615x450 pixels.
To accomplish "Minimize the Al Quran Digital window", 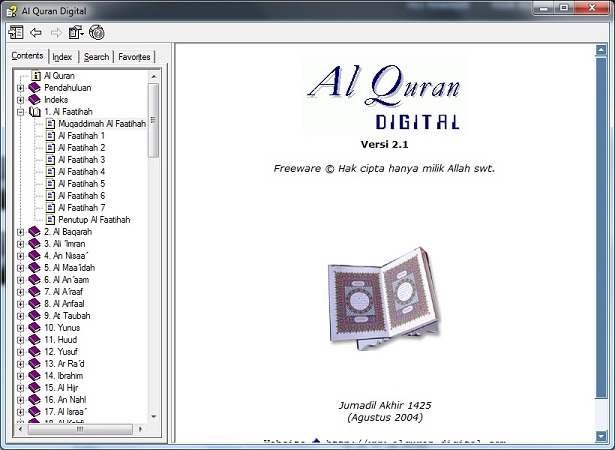I will tap(544, 8).
